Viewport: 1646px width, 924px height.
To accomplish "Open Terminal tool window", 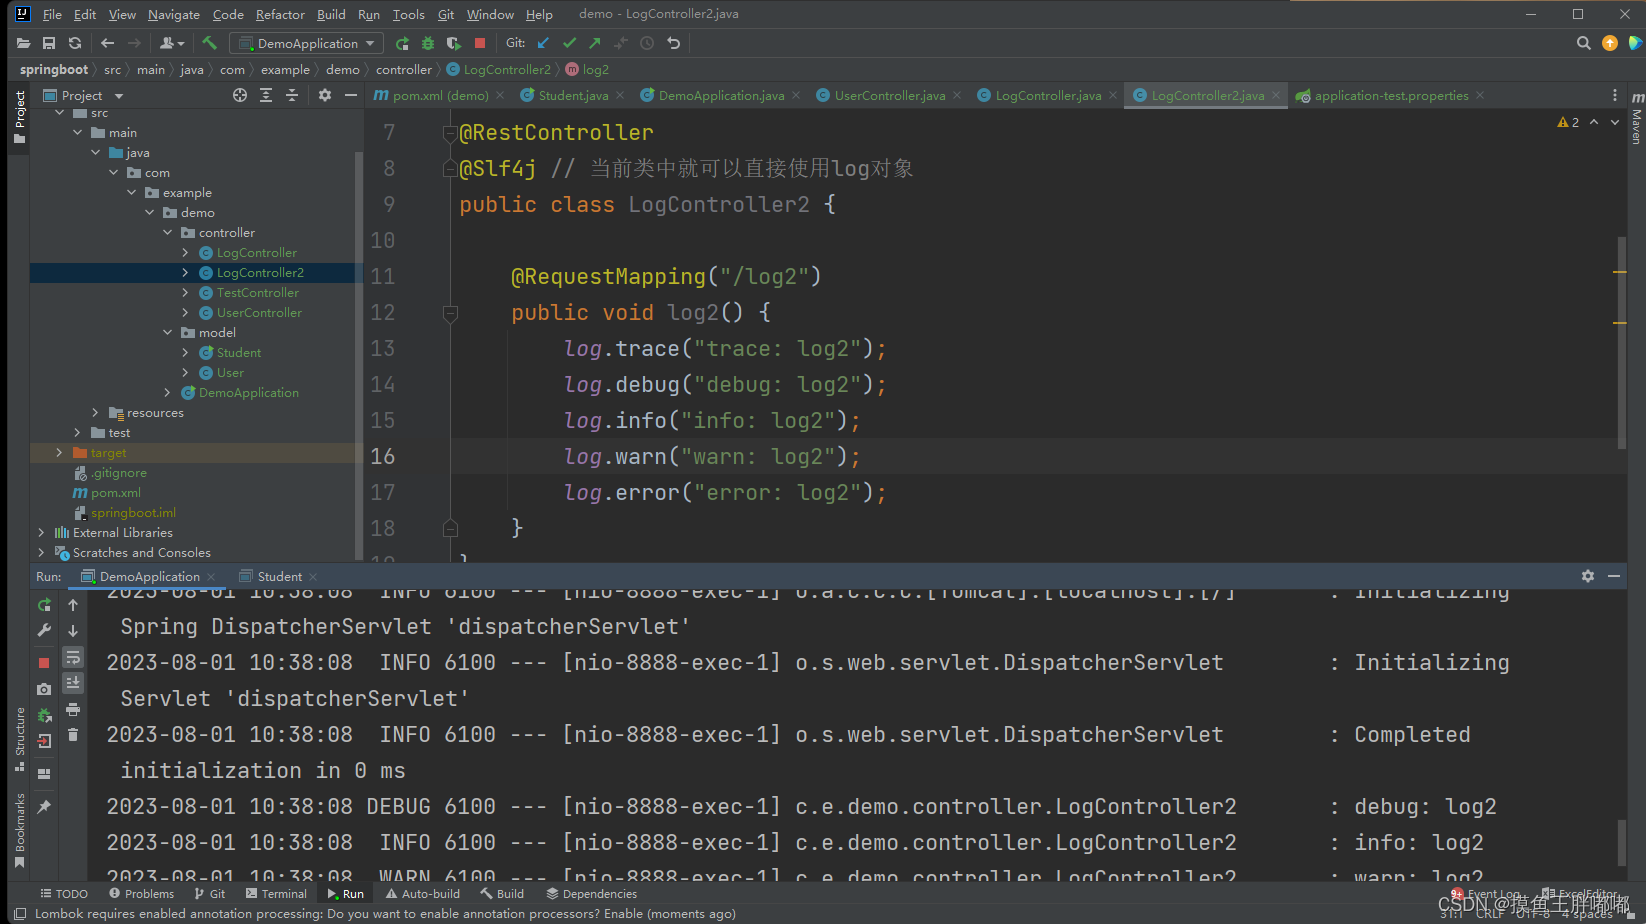I will pyautogui.click(x=276, y=894).
